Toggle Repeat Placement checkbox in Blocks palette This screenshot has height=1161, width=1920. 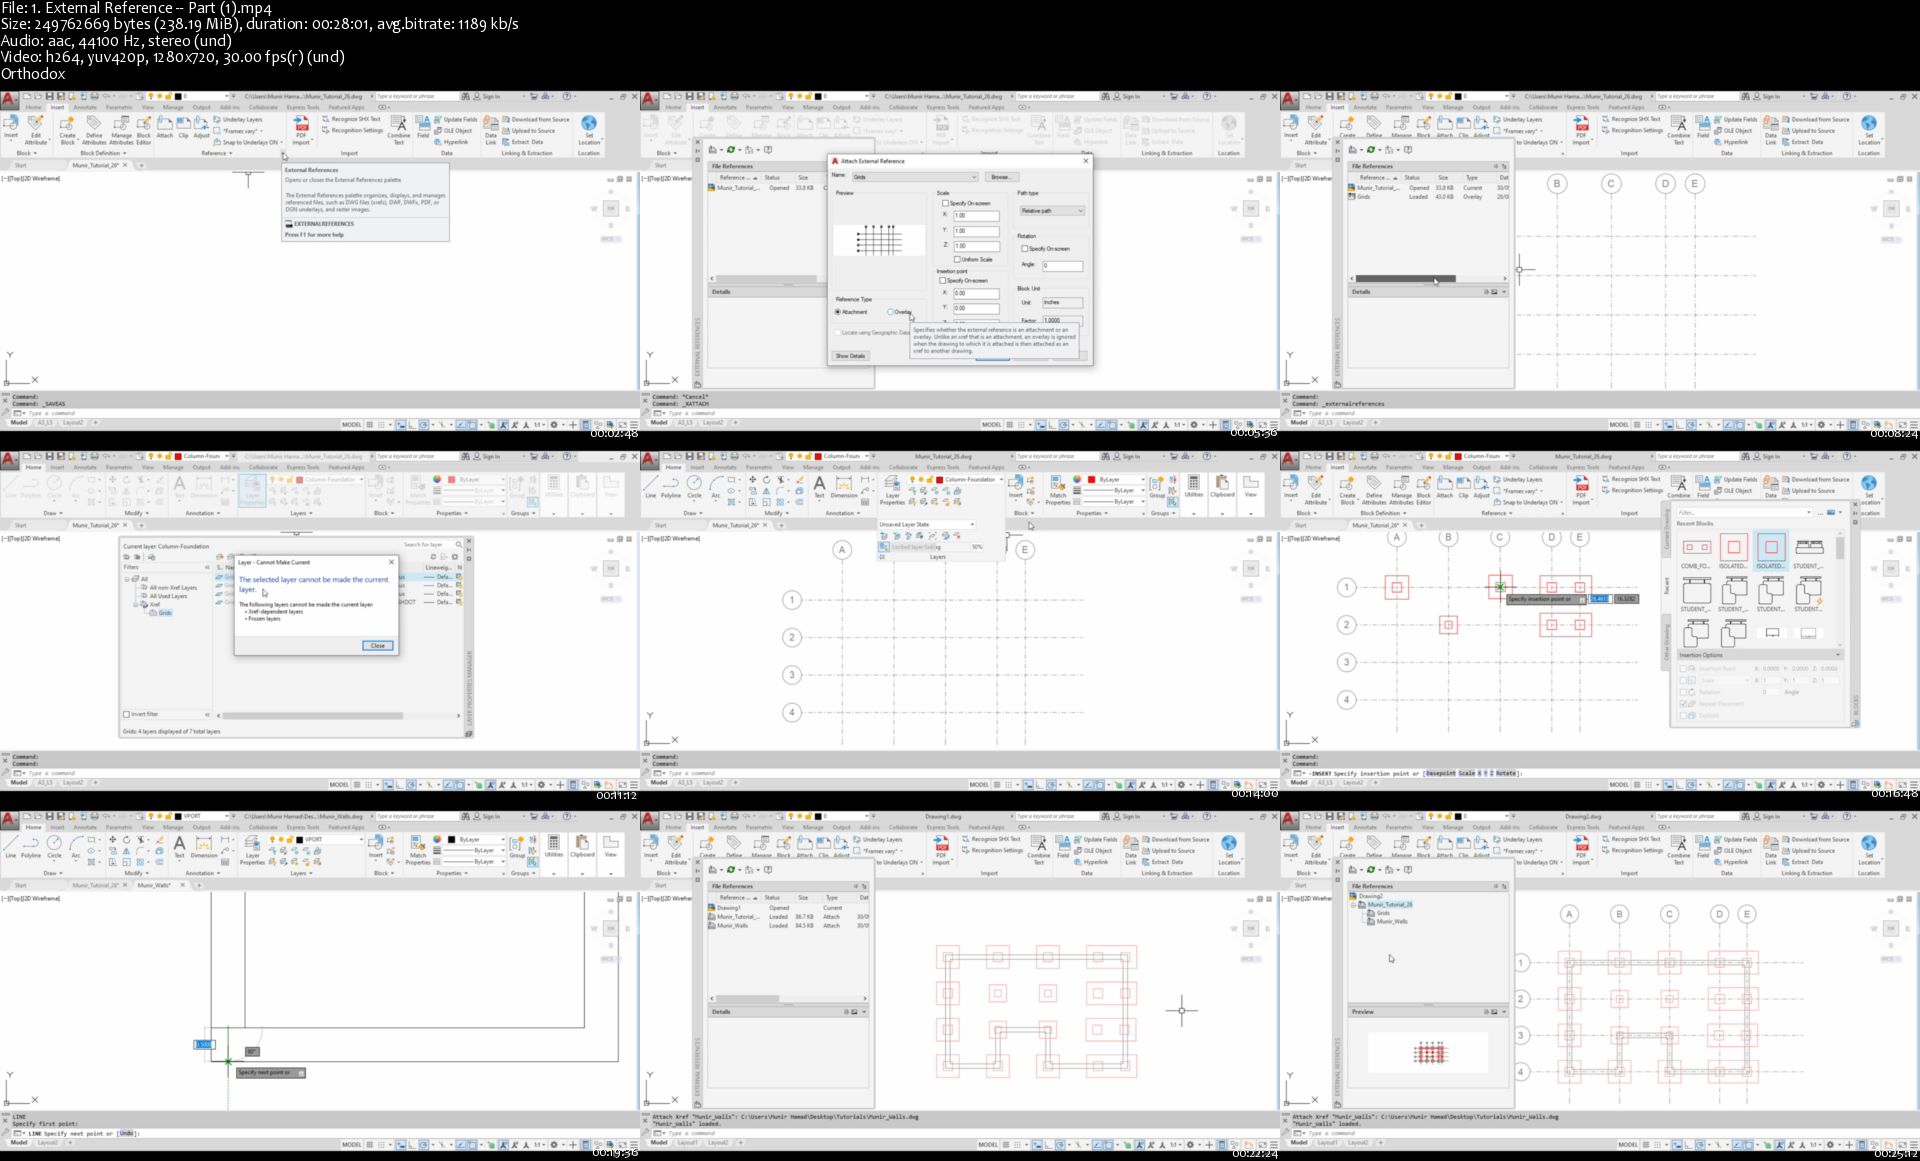click(1682, 704)
